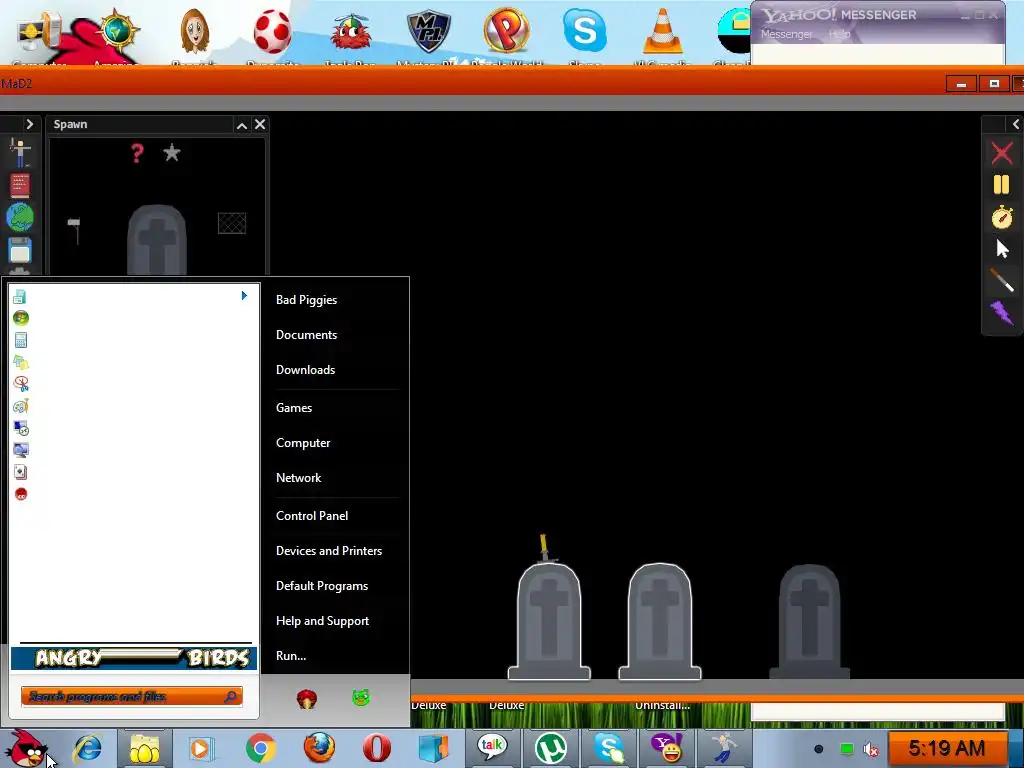Close the Spawn panel
Viewport: 1024px width, 768px height.
[260, 124]
